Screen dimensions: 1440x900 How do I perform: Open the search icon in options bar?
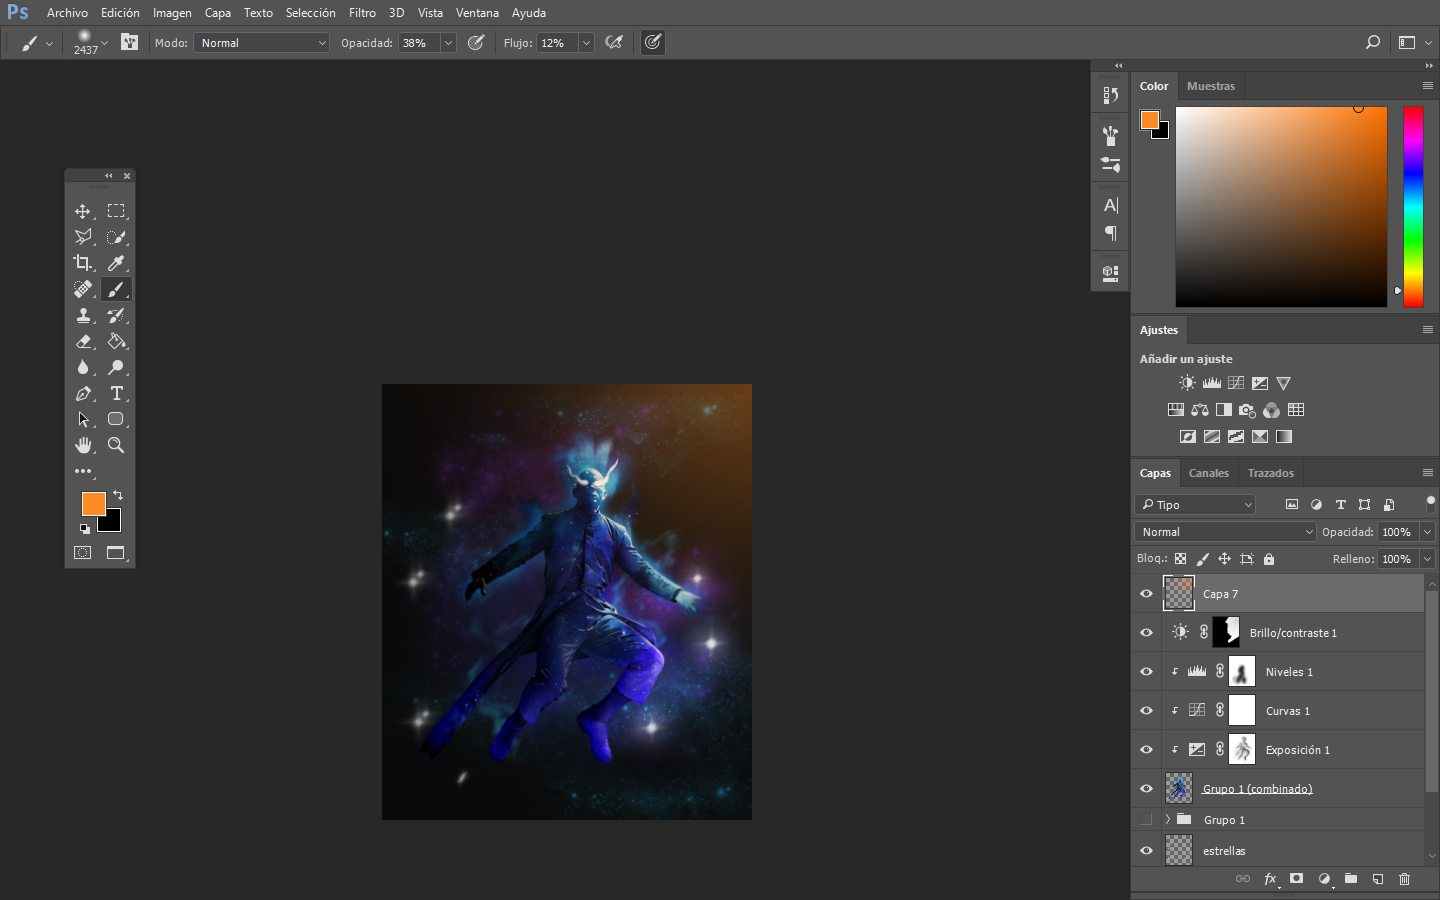[x=1373, y=42]
